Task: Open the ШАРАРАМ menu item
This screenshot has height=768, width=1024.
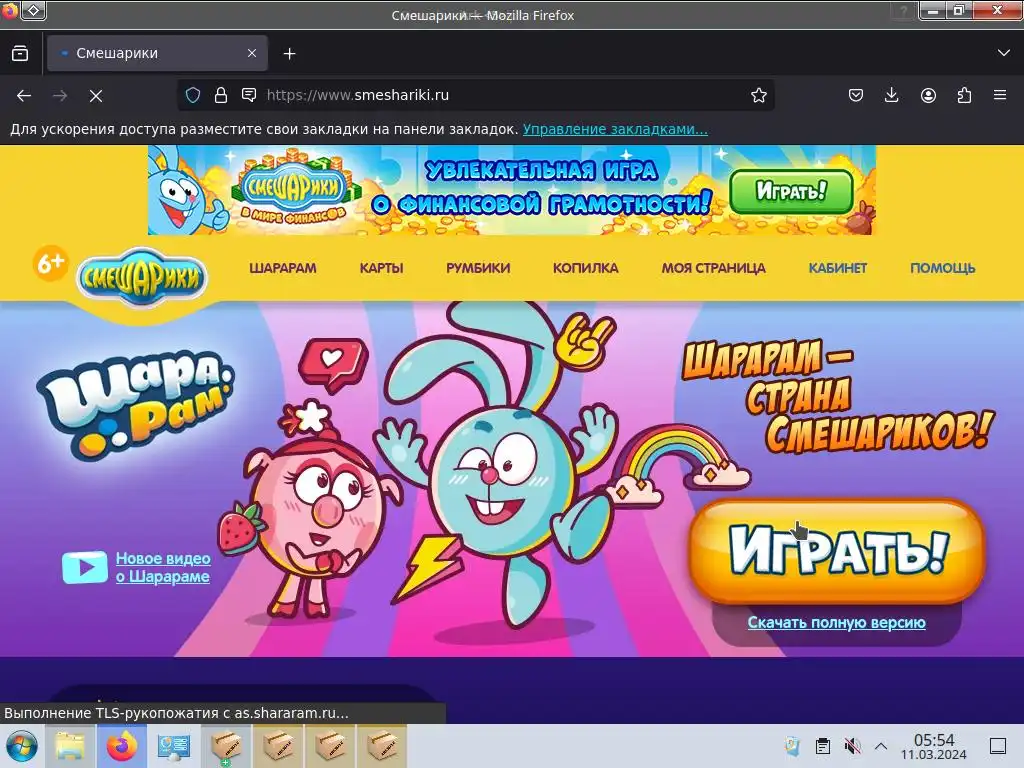Action: [283, 268]
